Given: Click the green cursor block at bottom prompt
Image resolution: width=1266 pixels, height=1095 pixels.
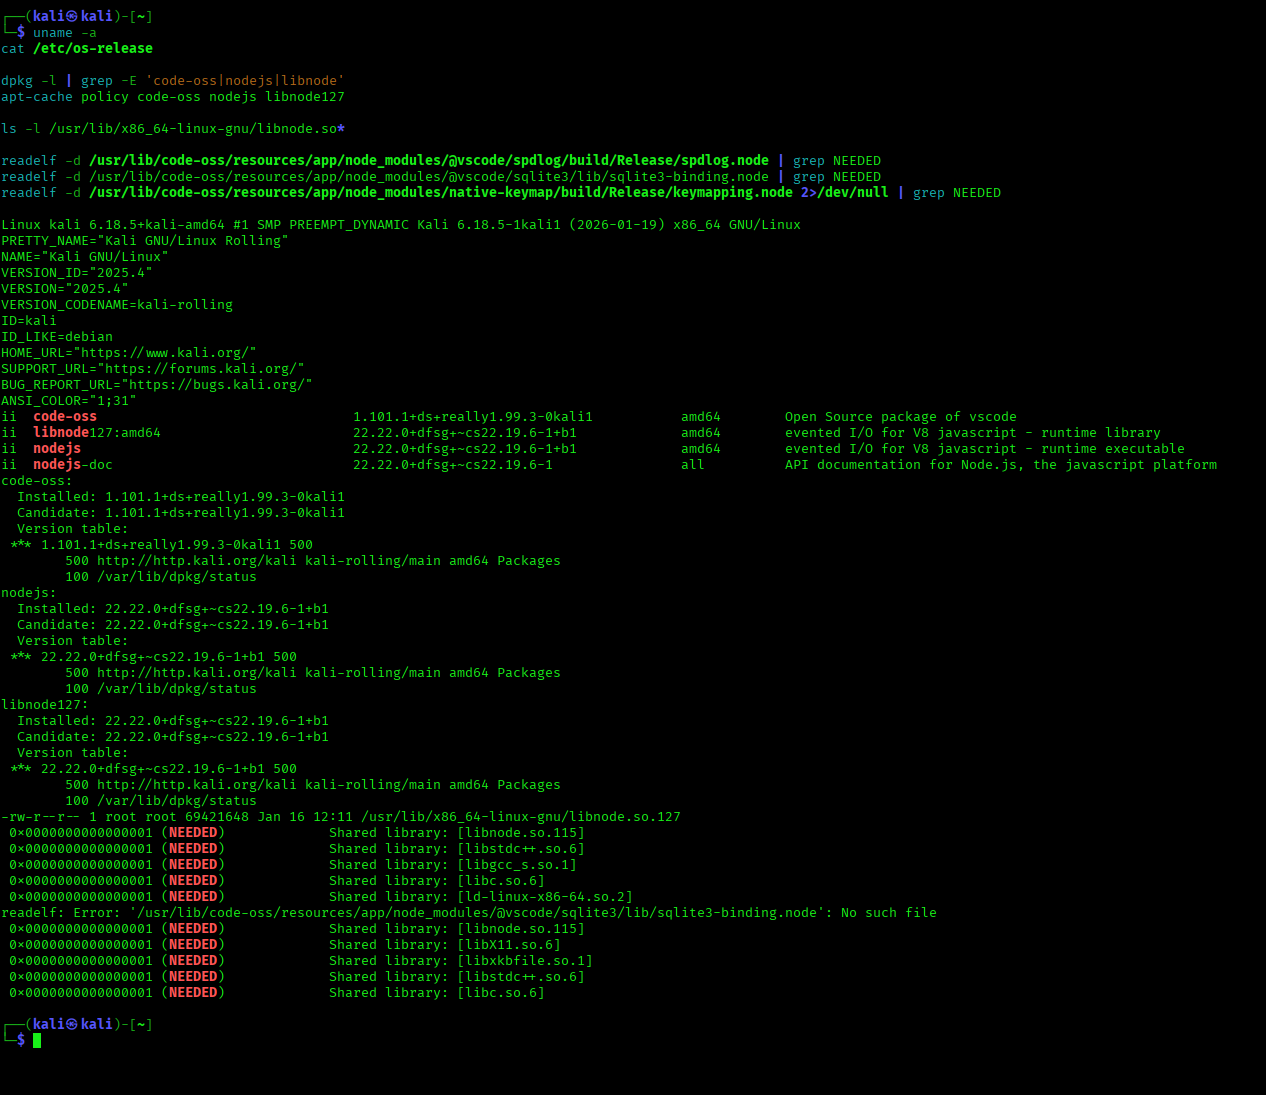Looking at the screenshot, I should coord(37,1040).
